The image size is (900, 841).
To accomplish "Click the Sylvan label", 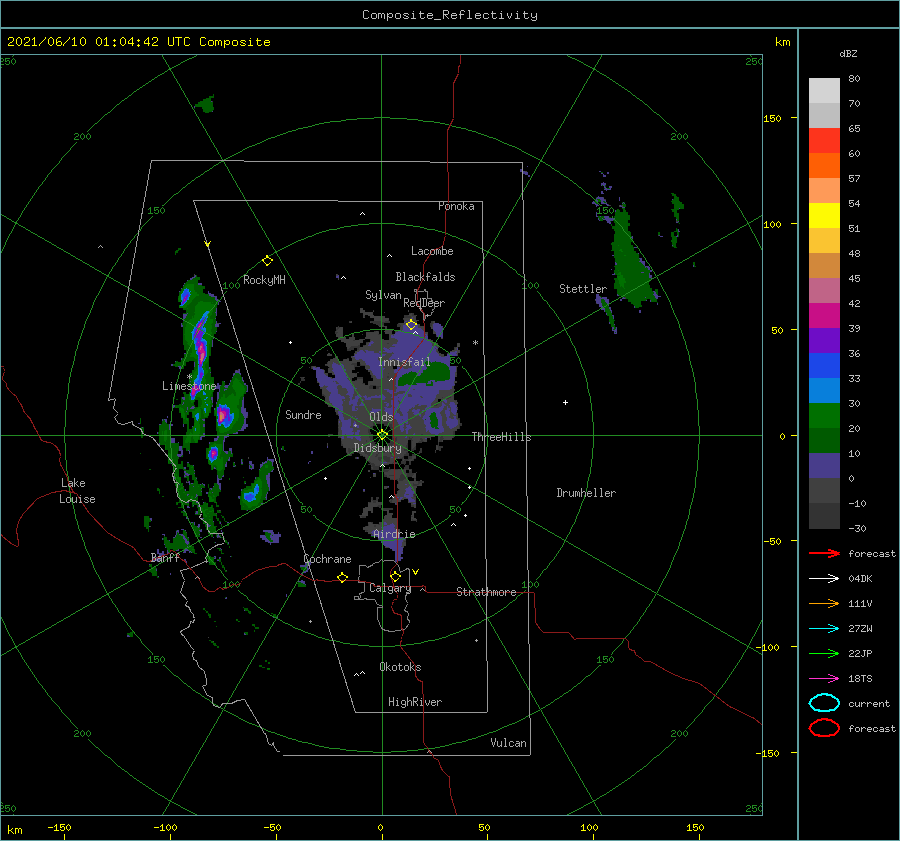I will point(383,295).
